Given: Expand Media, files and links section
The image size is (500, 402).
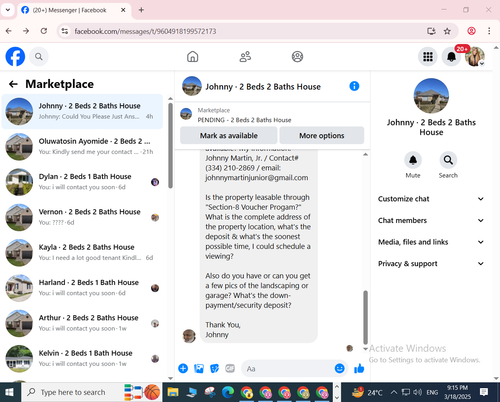Looking at the screenshot, I should click(x=431, y=242).
